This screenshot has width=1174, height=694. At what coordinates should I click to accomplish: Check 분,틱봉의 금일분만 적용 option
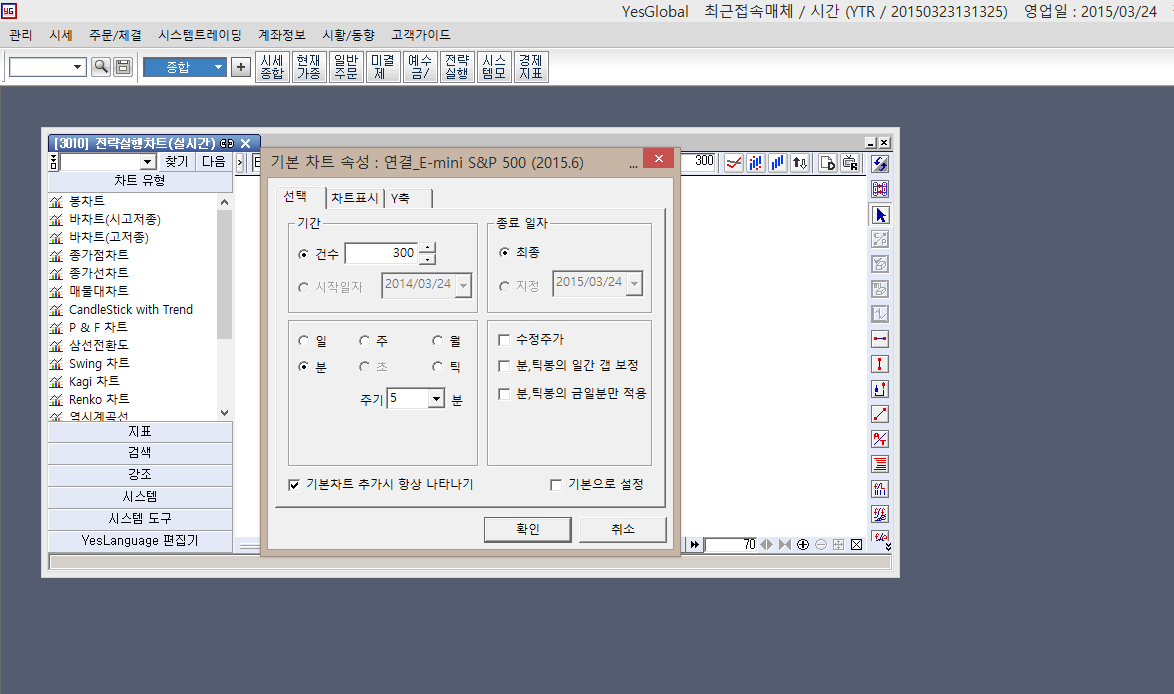pos(504,394)
